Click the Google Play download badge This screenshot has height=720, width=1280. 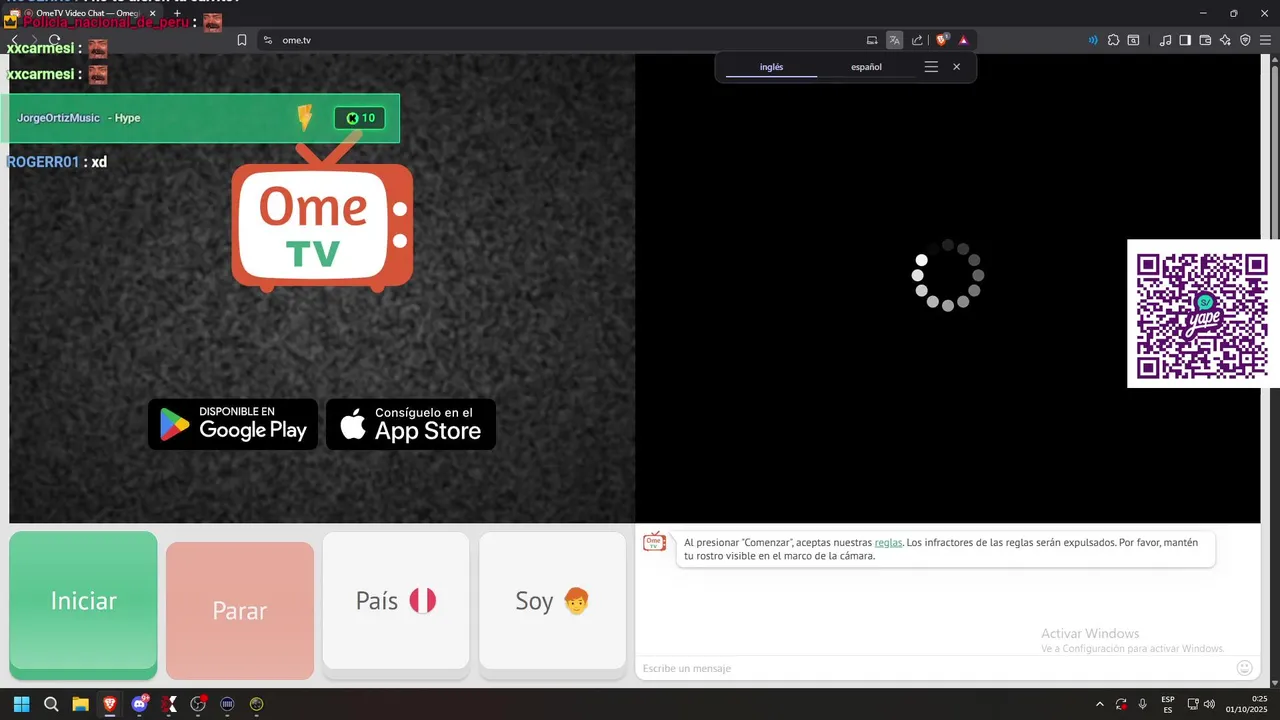pos(233,424)
